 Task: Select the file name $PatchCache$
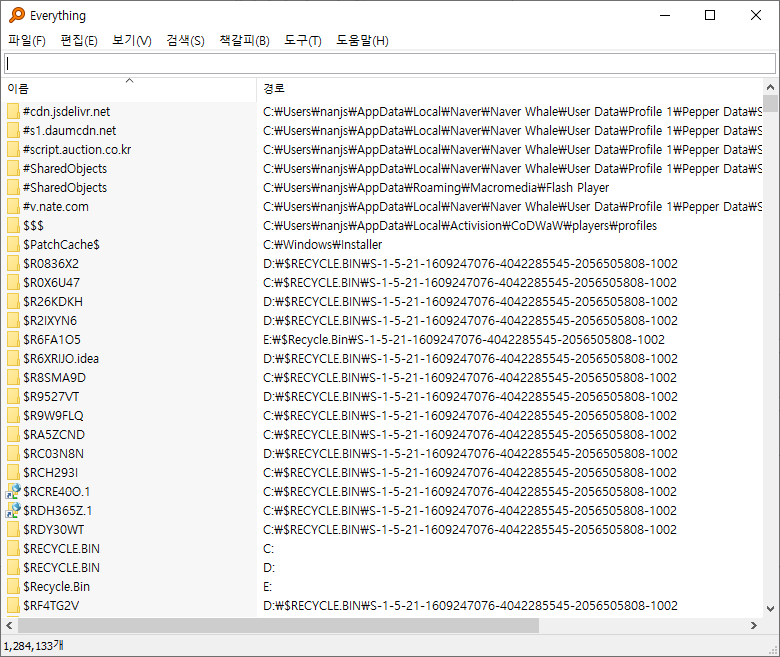(x=61, y=244)
